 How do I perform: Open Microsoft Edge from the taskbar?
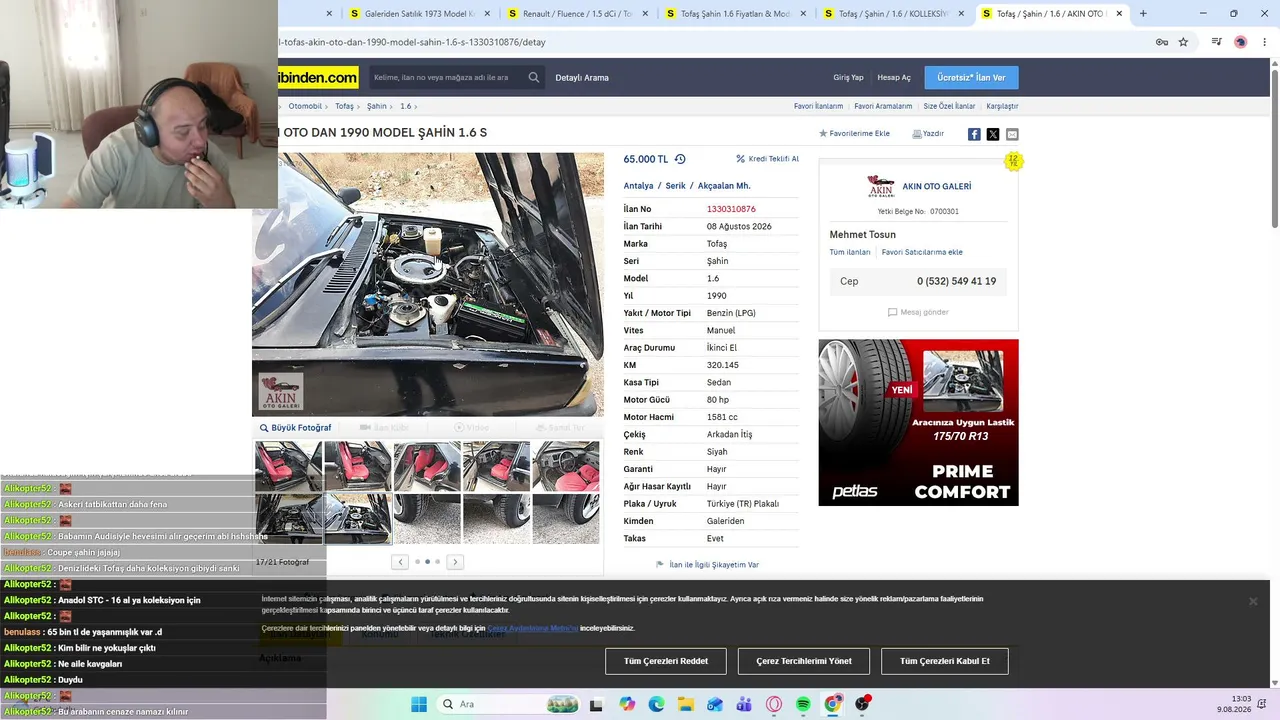(656, 704)
